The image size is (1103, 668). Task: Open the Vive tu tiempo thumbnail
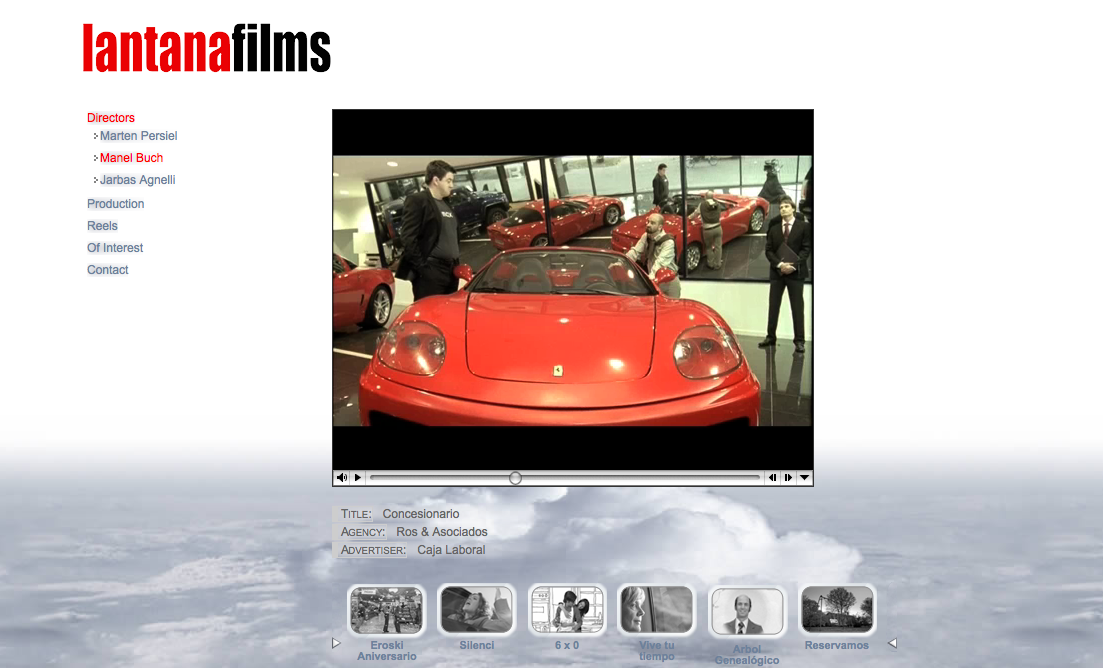coord(656,610)
